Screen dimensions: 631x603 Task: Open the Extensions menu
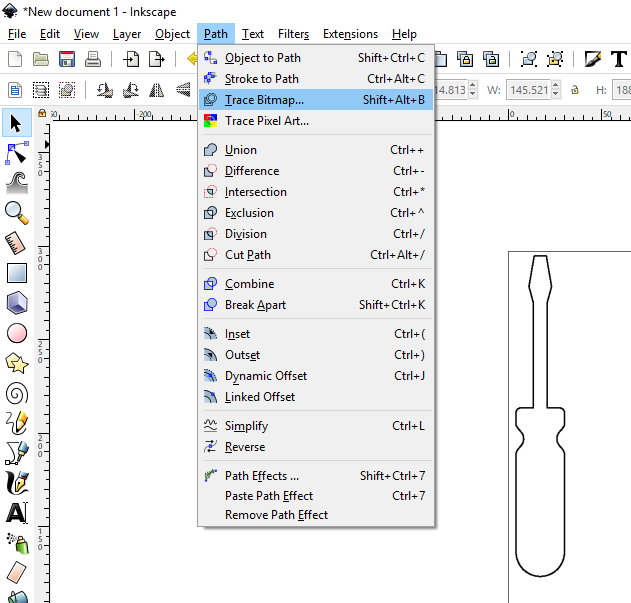tap(350, 34)
